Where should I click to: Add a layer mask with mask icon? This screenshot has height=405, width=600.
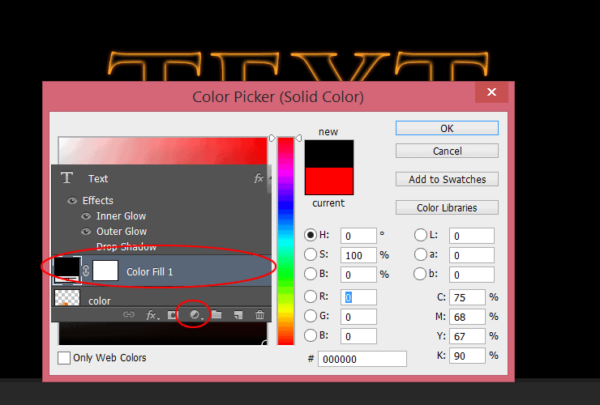(173, 315)
